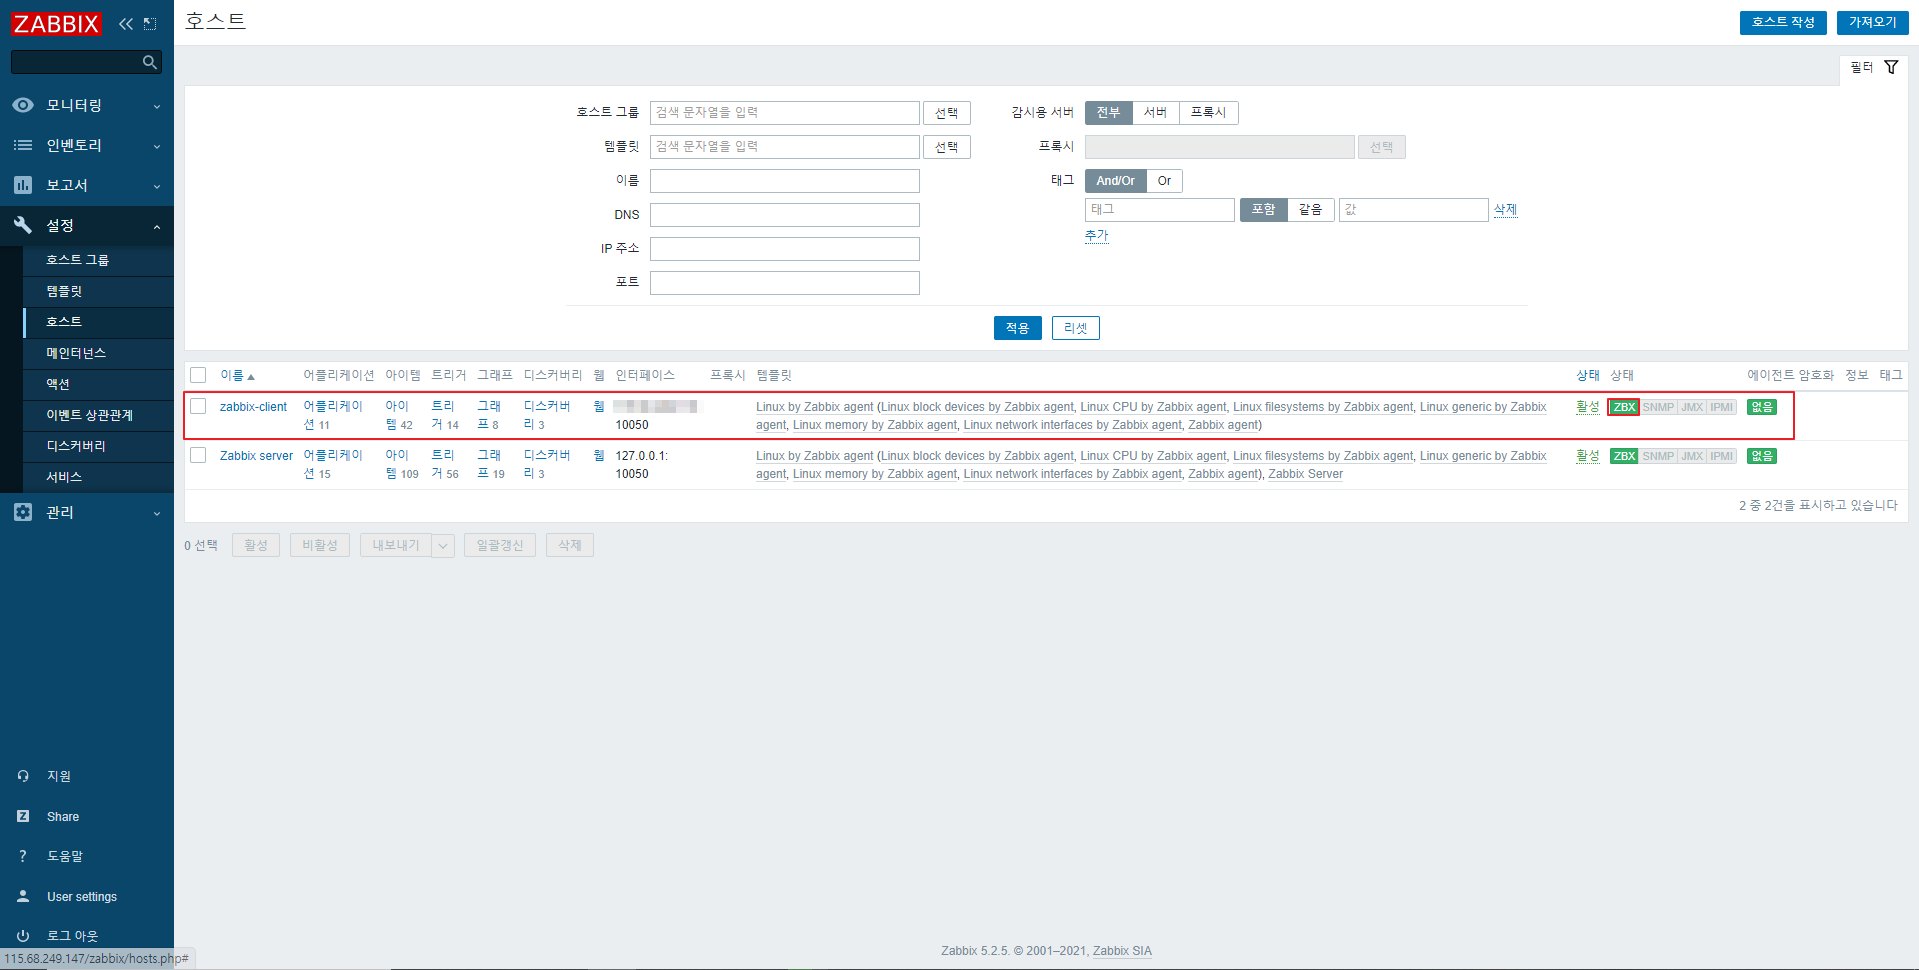Click the Zabbix logo

[x=56, y=23]
